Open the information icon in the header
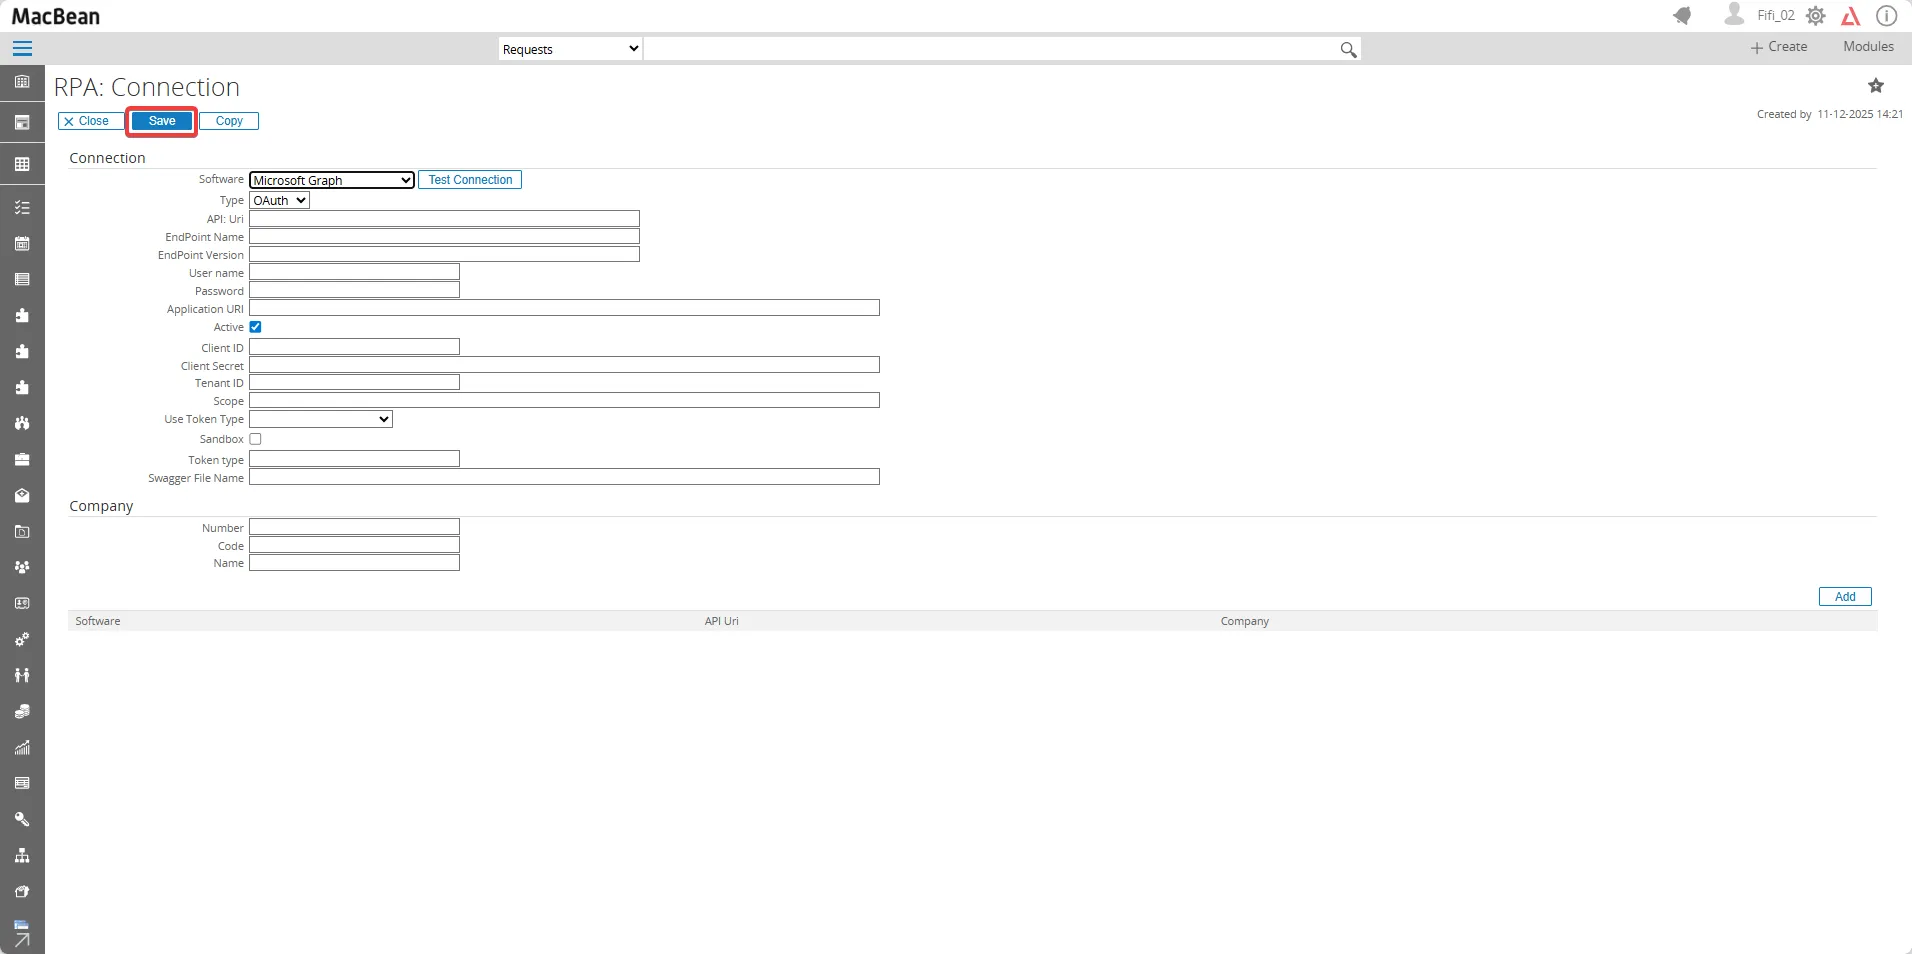The height and width of the screenshot is (954, 1912). (1888, 15)
